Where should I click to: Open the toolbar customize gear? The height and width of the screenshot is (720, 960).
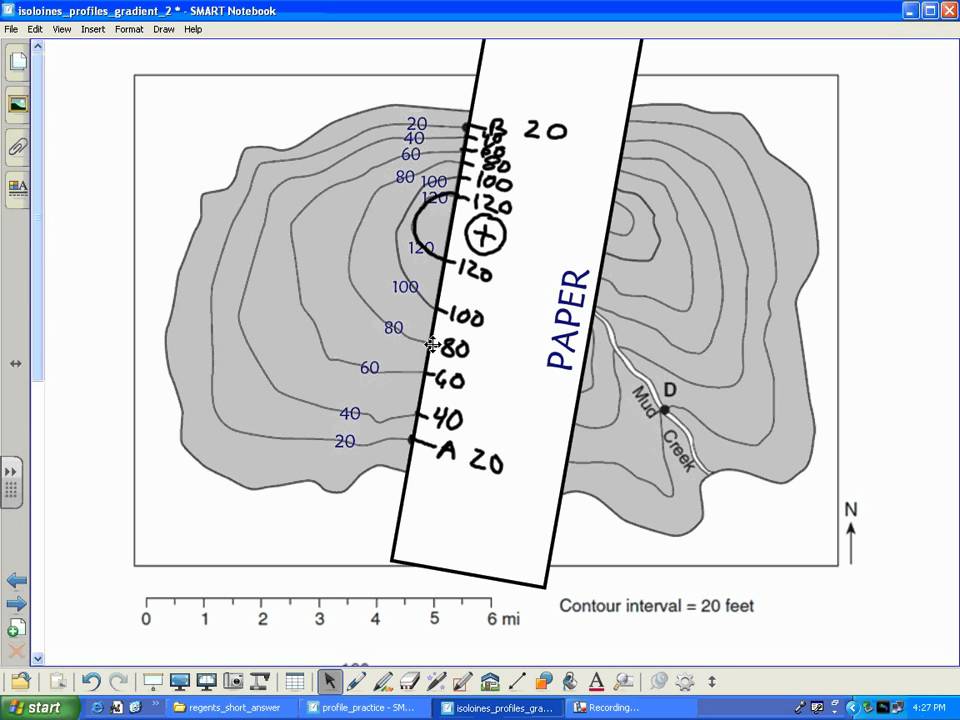[685, 681]
